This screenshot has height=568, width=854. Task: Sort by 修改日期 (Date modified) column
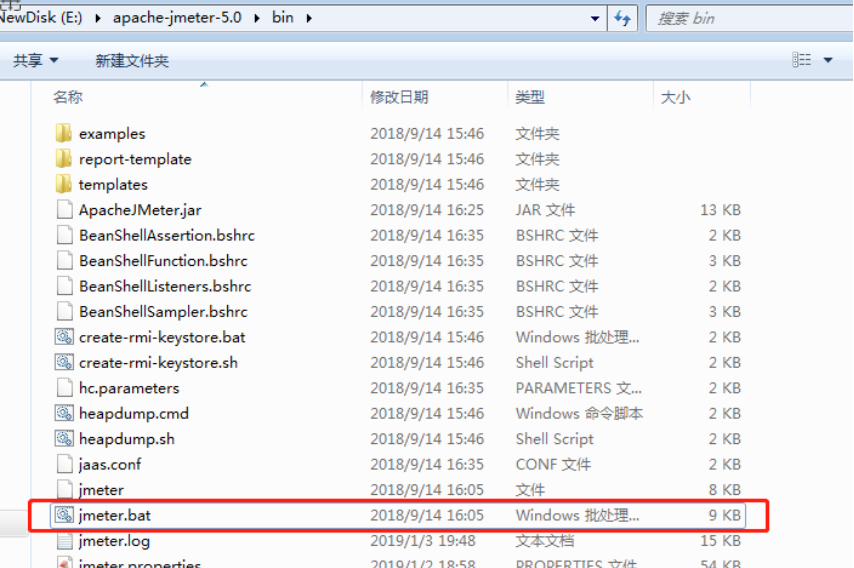399,97
